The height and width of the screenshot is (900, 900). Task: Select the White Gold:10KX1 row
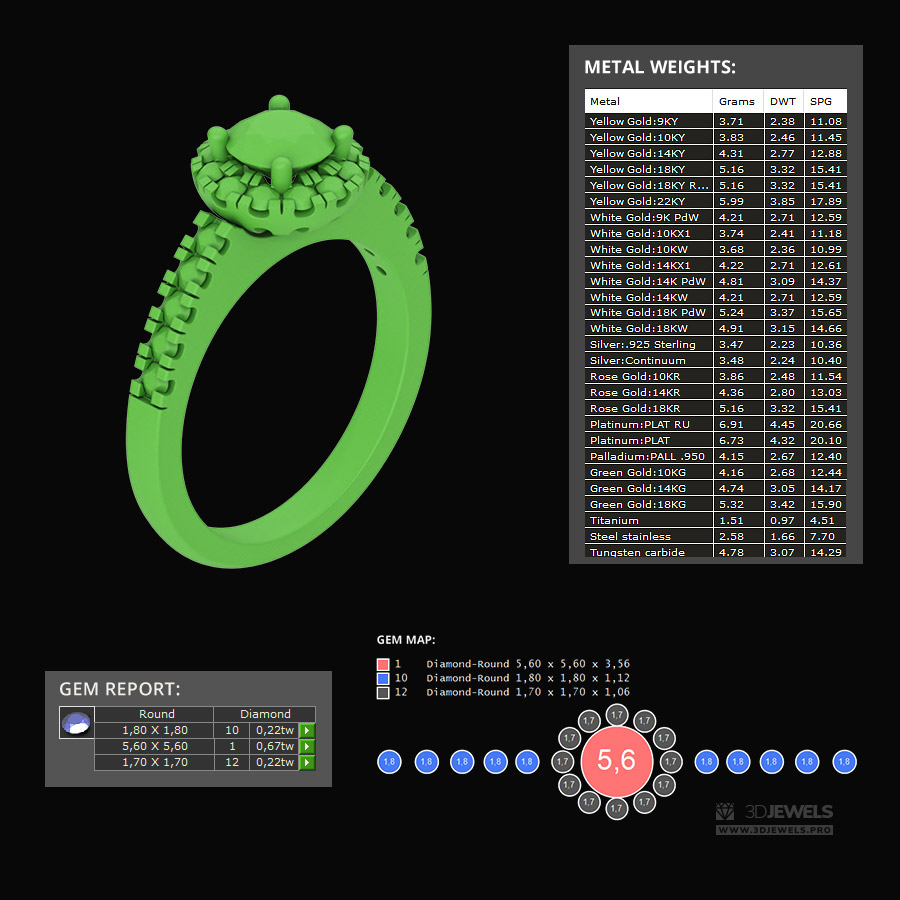click(x=716, y=234)
